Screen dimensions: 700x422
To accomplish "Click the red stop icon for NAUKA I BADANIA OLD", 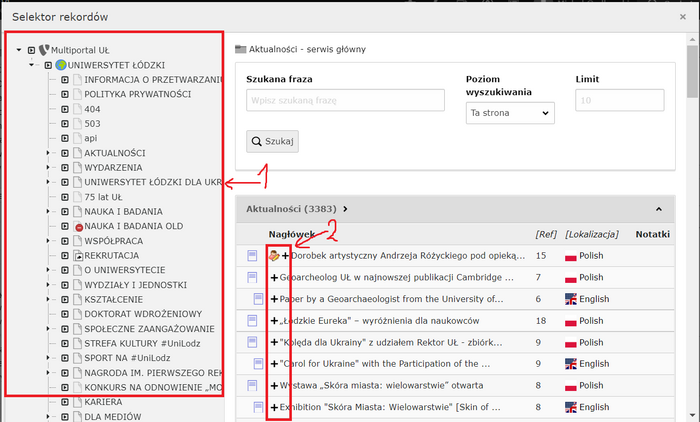I will click(78, 227).
